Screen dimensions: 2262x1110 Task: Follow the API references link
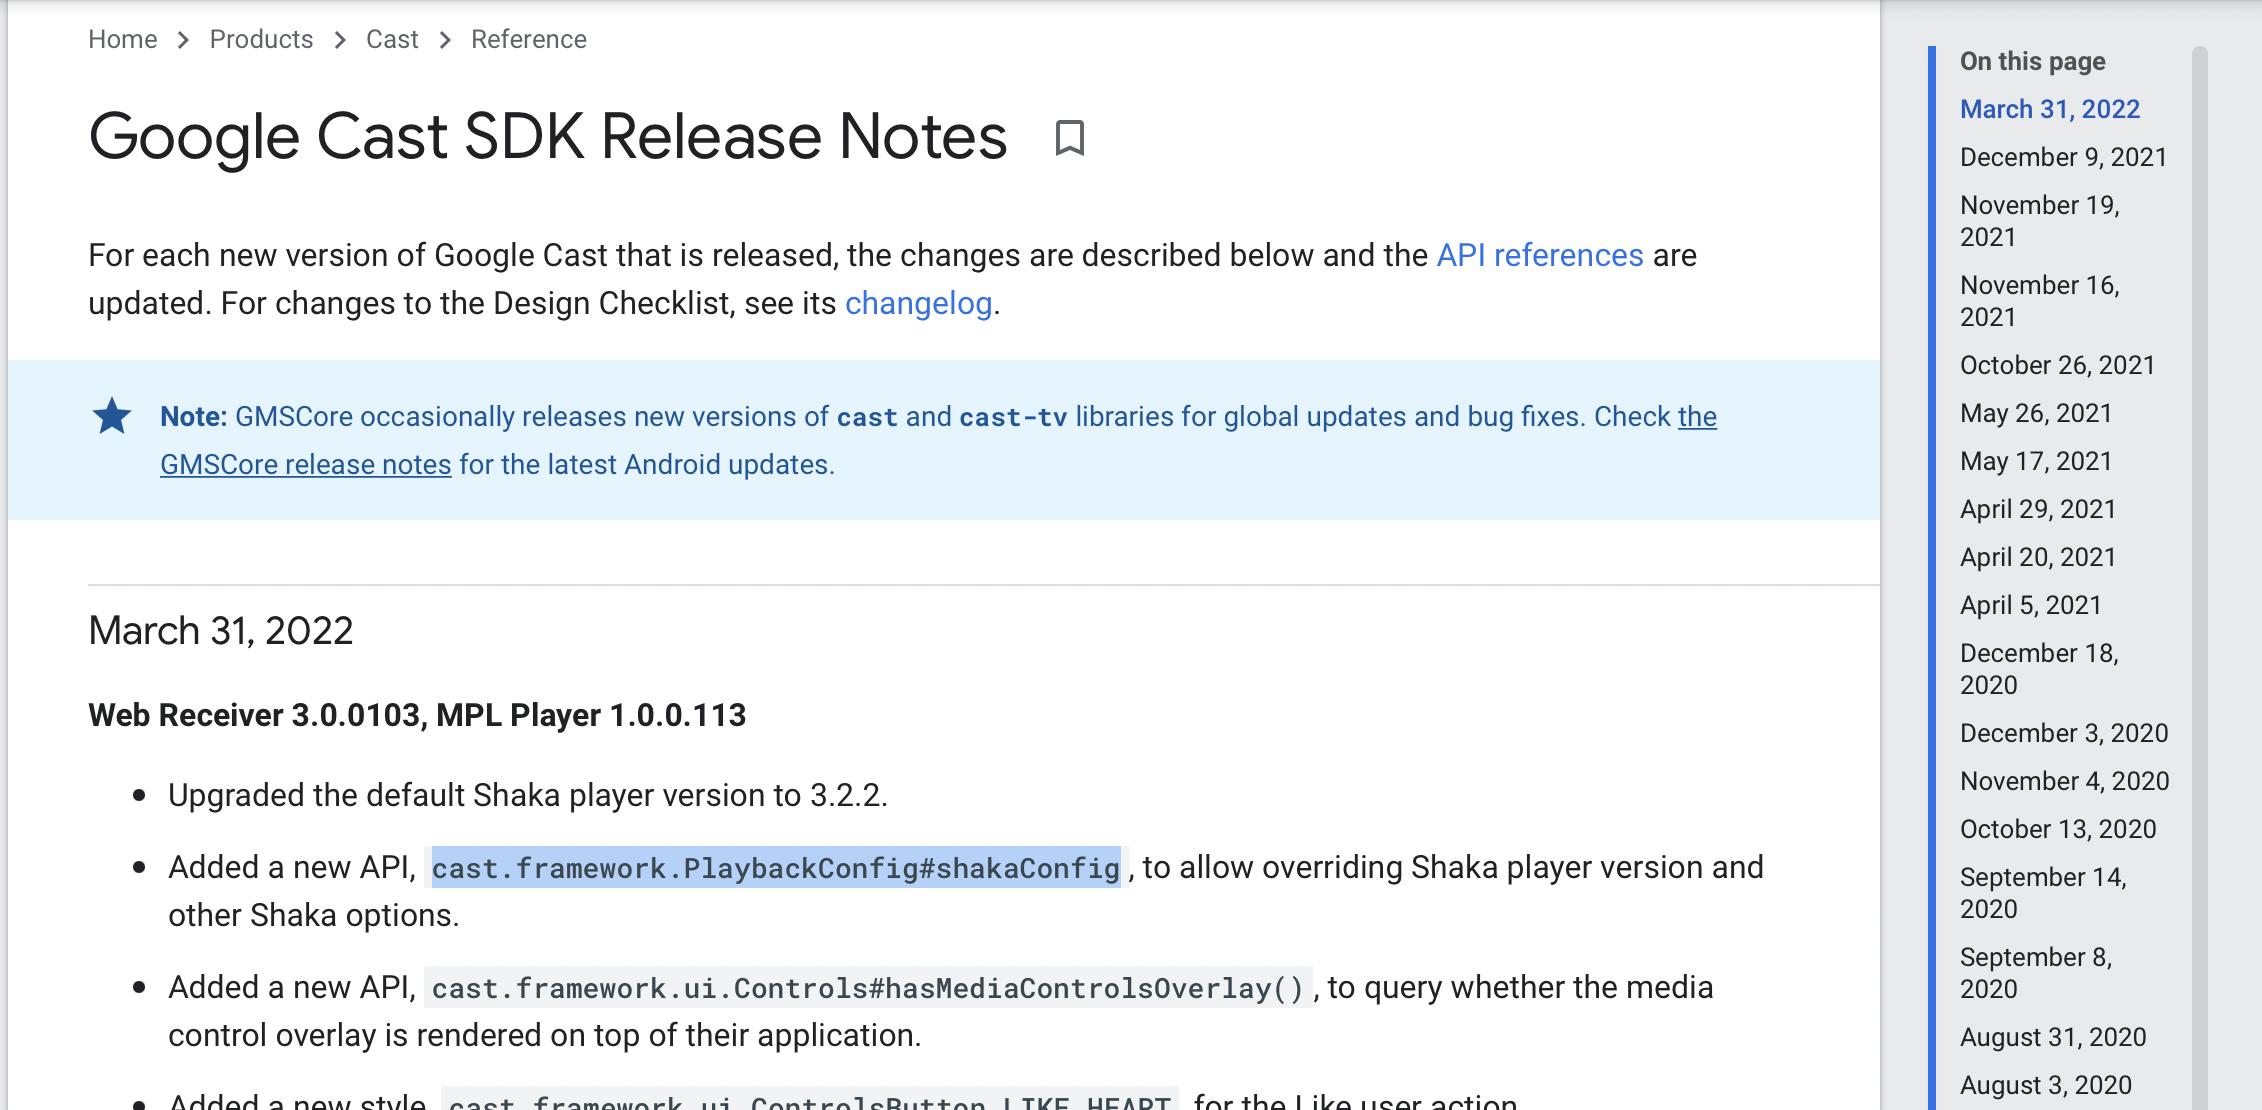1539,255
